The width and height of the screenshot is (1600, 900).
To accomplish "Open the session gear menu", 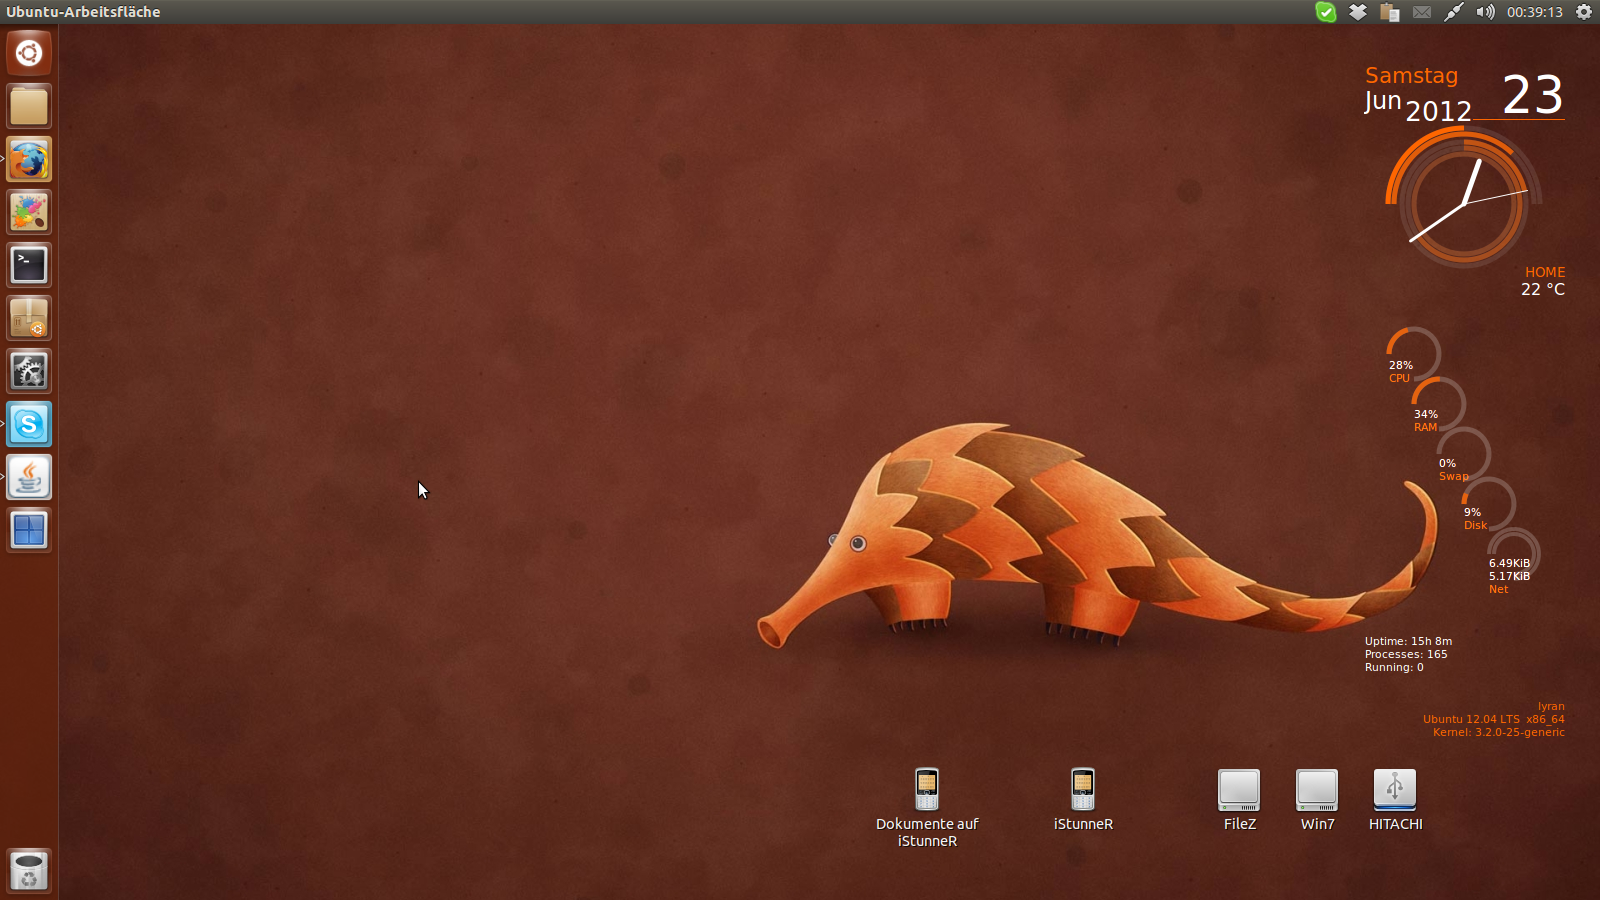I will click(1584, 12).
